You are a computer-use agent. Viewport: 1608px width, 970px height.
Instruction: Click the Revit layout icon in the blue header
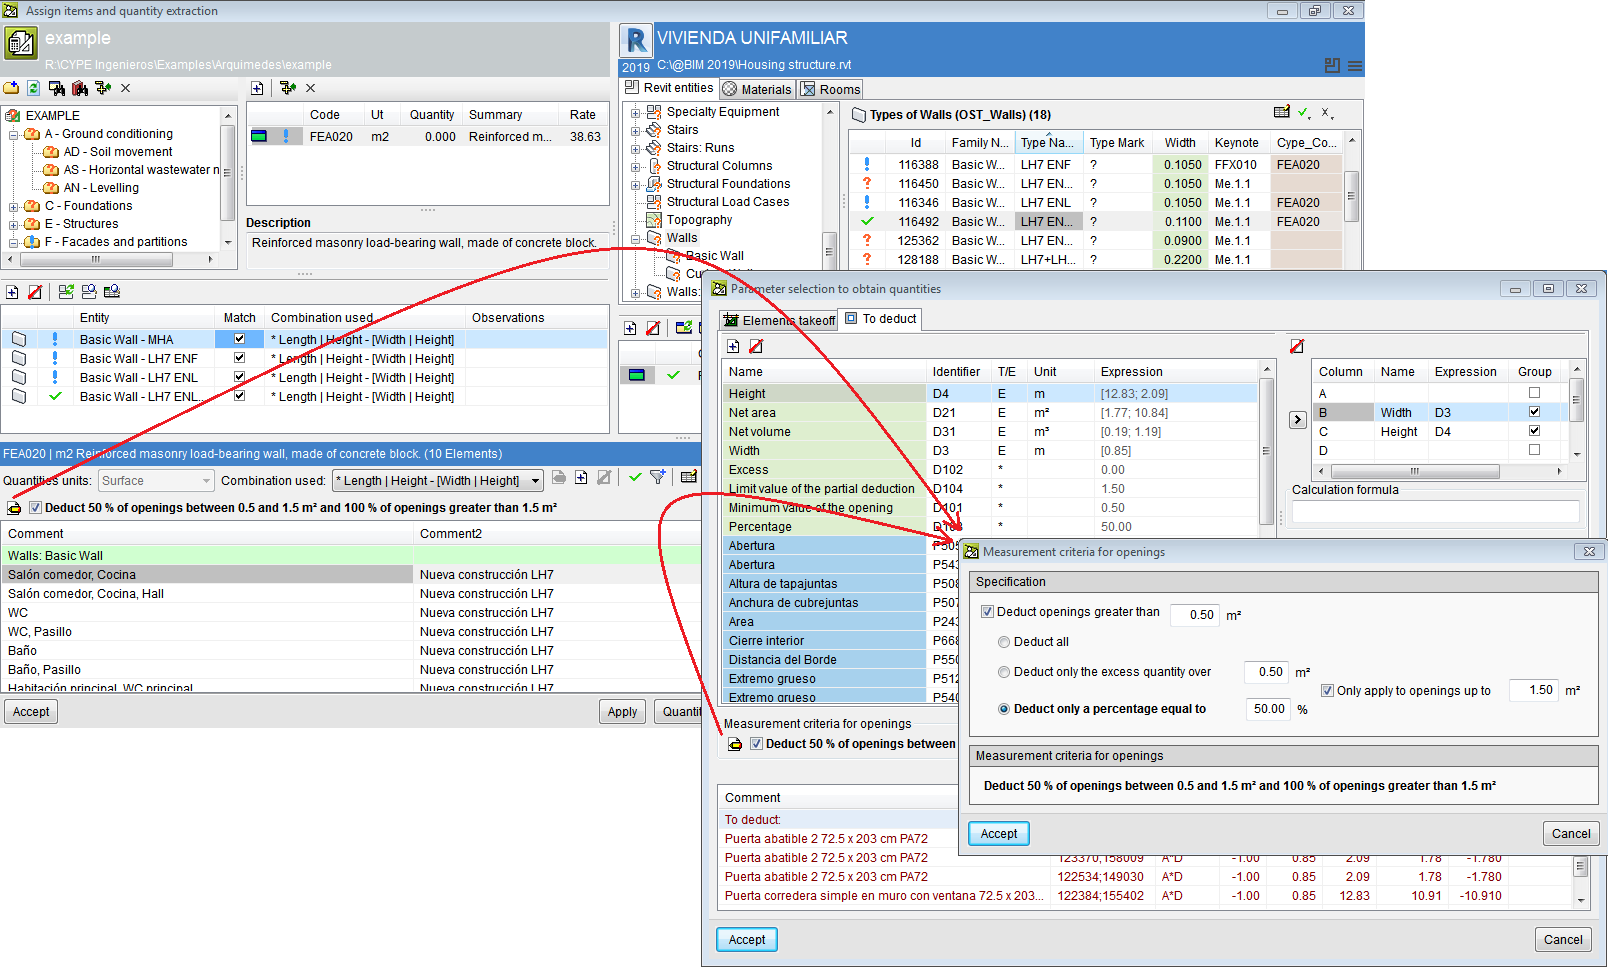[x=1332, y=66]
